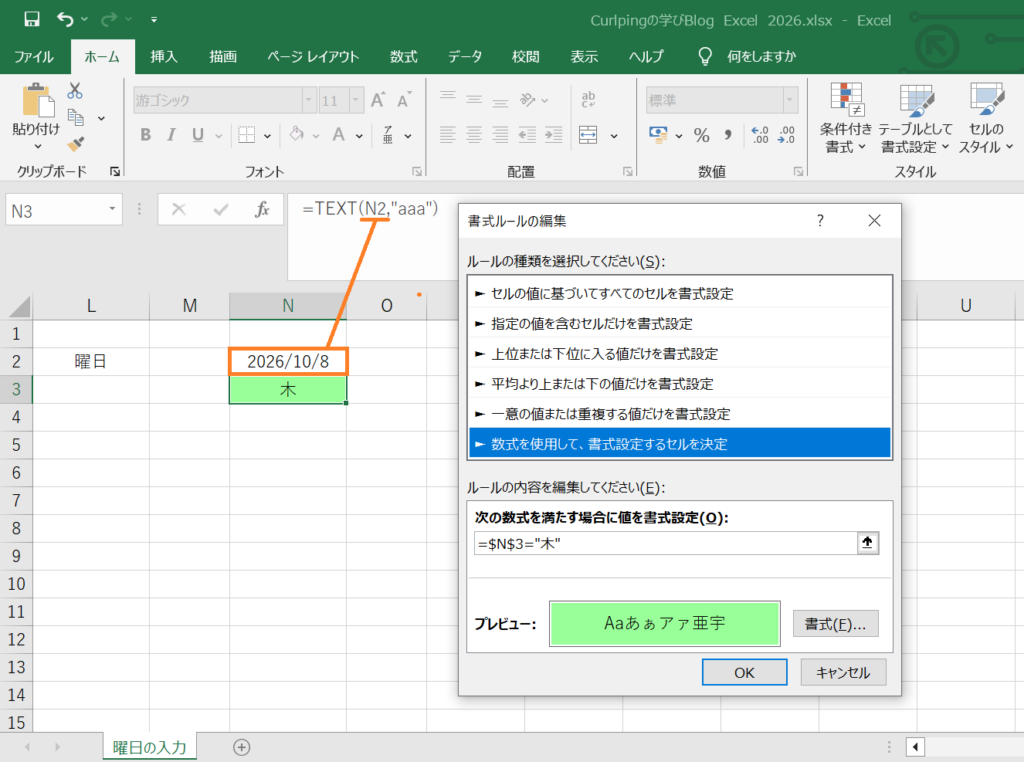This screenshot has height=762, width=1024.
Task: Toggle Bold formatting
Action: (x=146, y=135)
